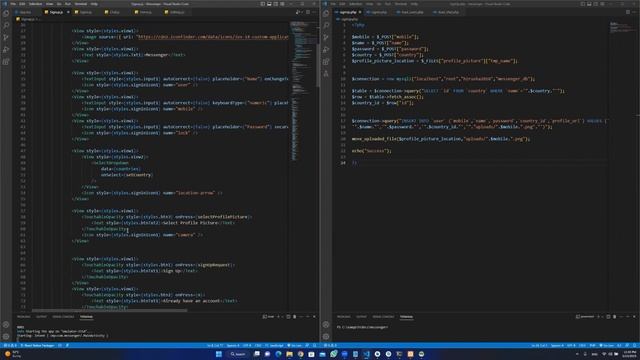Screen dimensions: 640x360
Task: Toggle secondary side bar in left window
Action: point(276,4)
